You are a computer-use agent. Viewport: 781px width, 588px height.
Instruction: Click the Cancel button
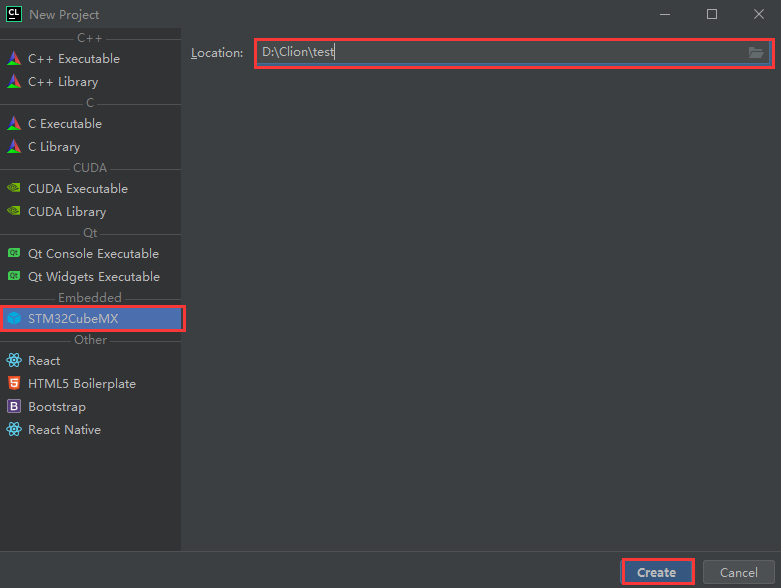738,572
